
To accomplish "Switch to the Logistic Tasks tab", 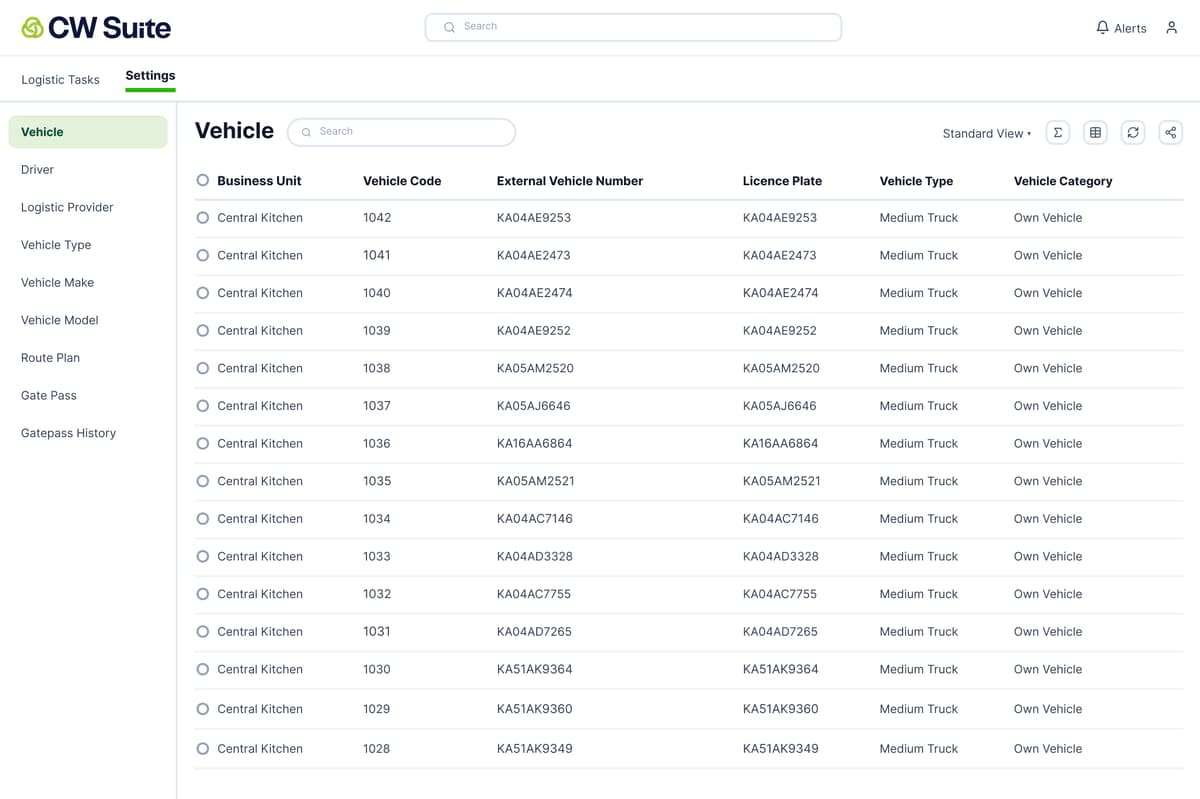I will point(60,80).
